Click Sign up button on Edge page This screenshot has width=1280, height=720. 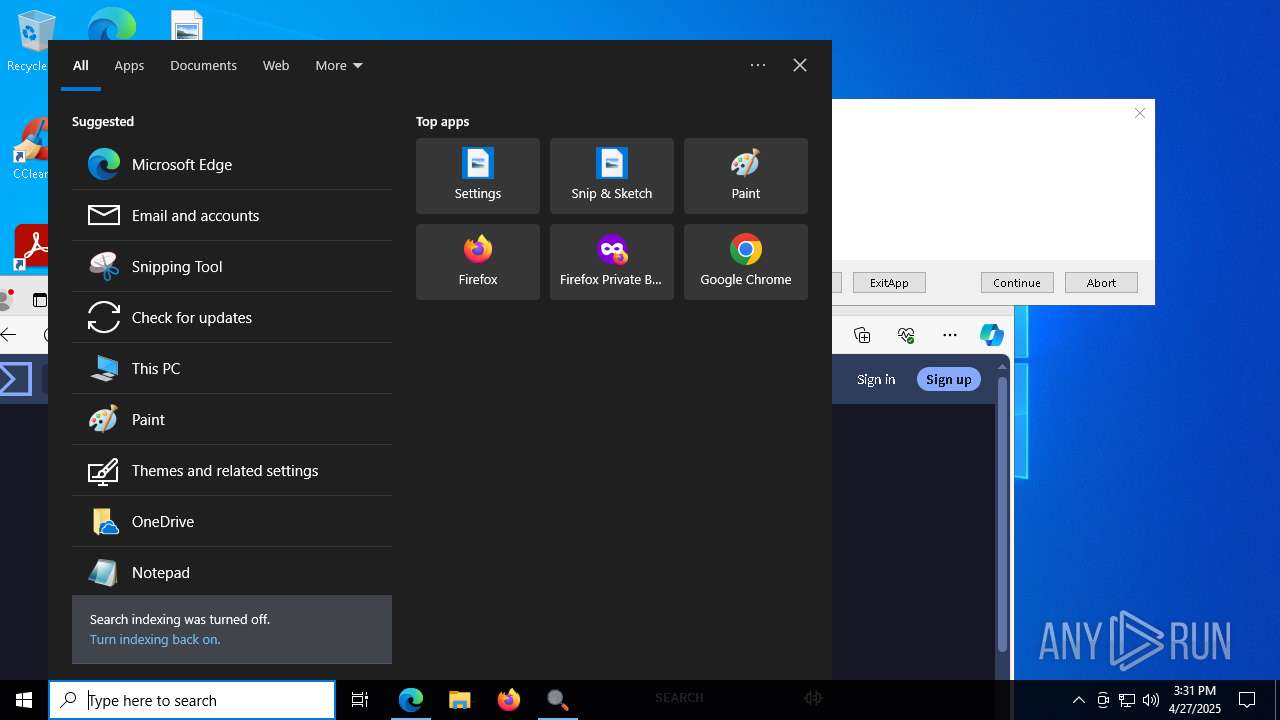click(x=948, y=379)
